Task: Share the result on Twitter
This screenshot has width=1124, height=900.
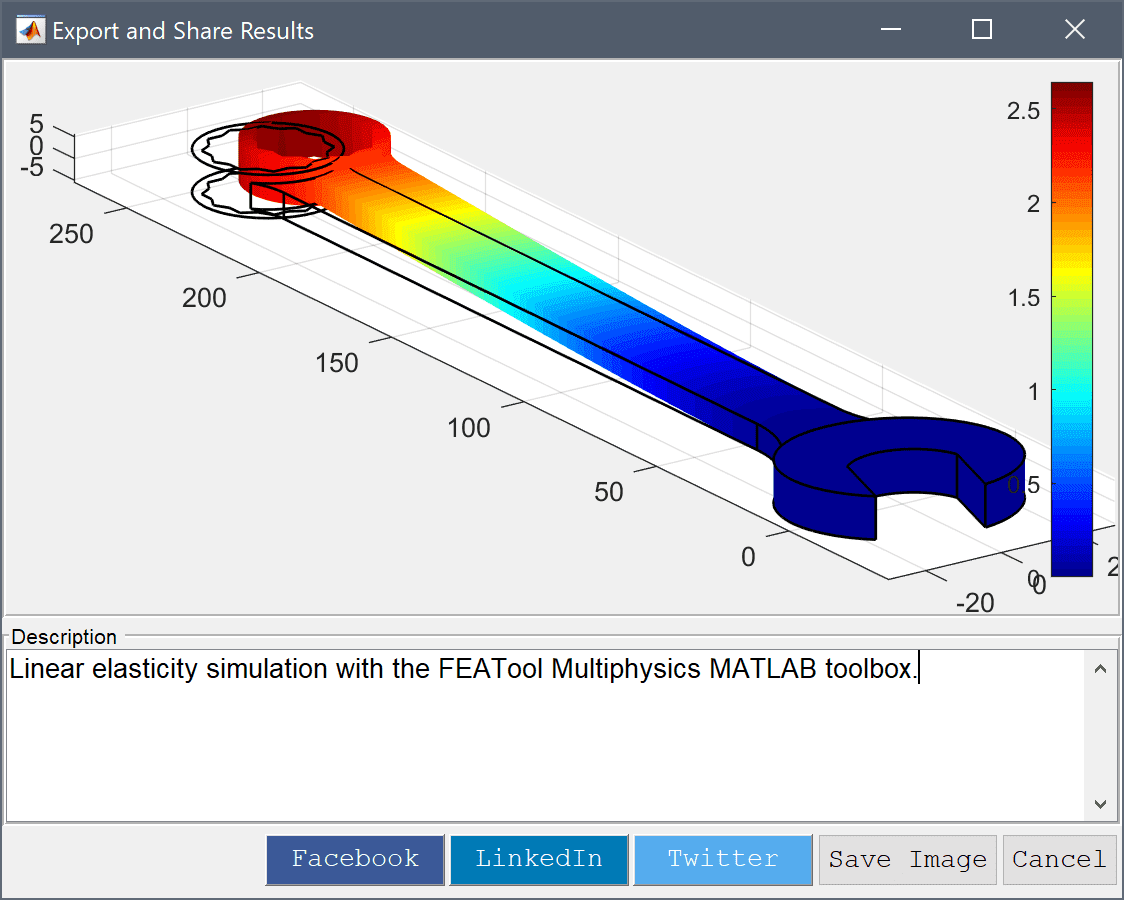Action: coord(723,859)
